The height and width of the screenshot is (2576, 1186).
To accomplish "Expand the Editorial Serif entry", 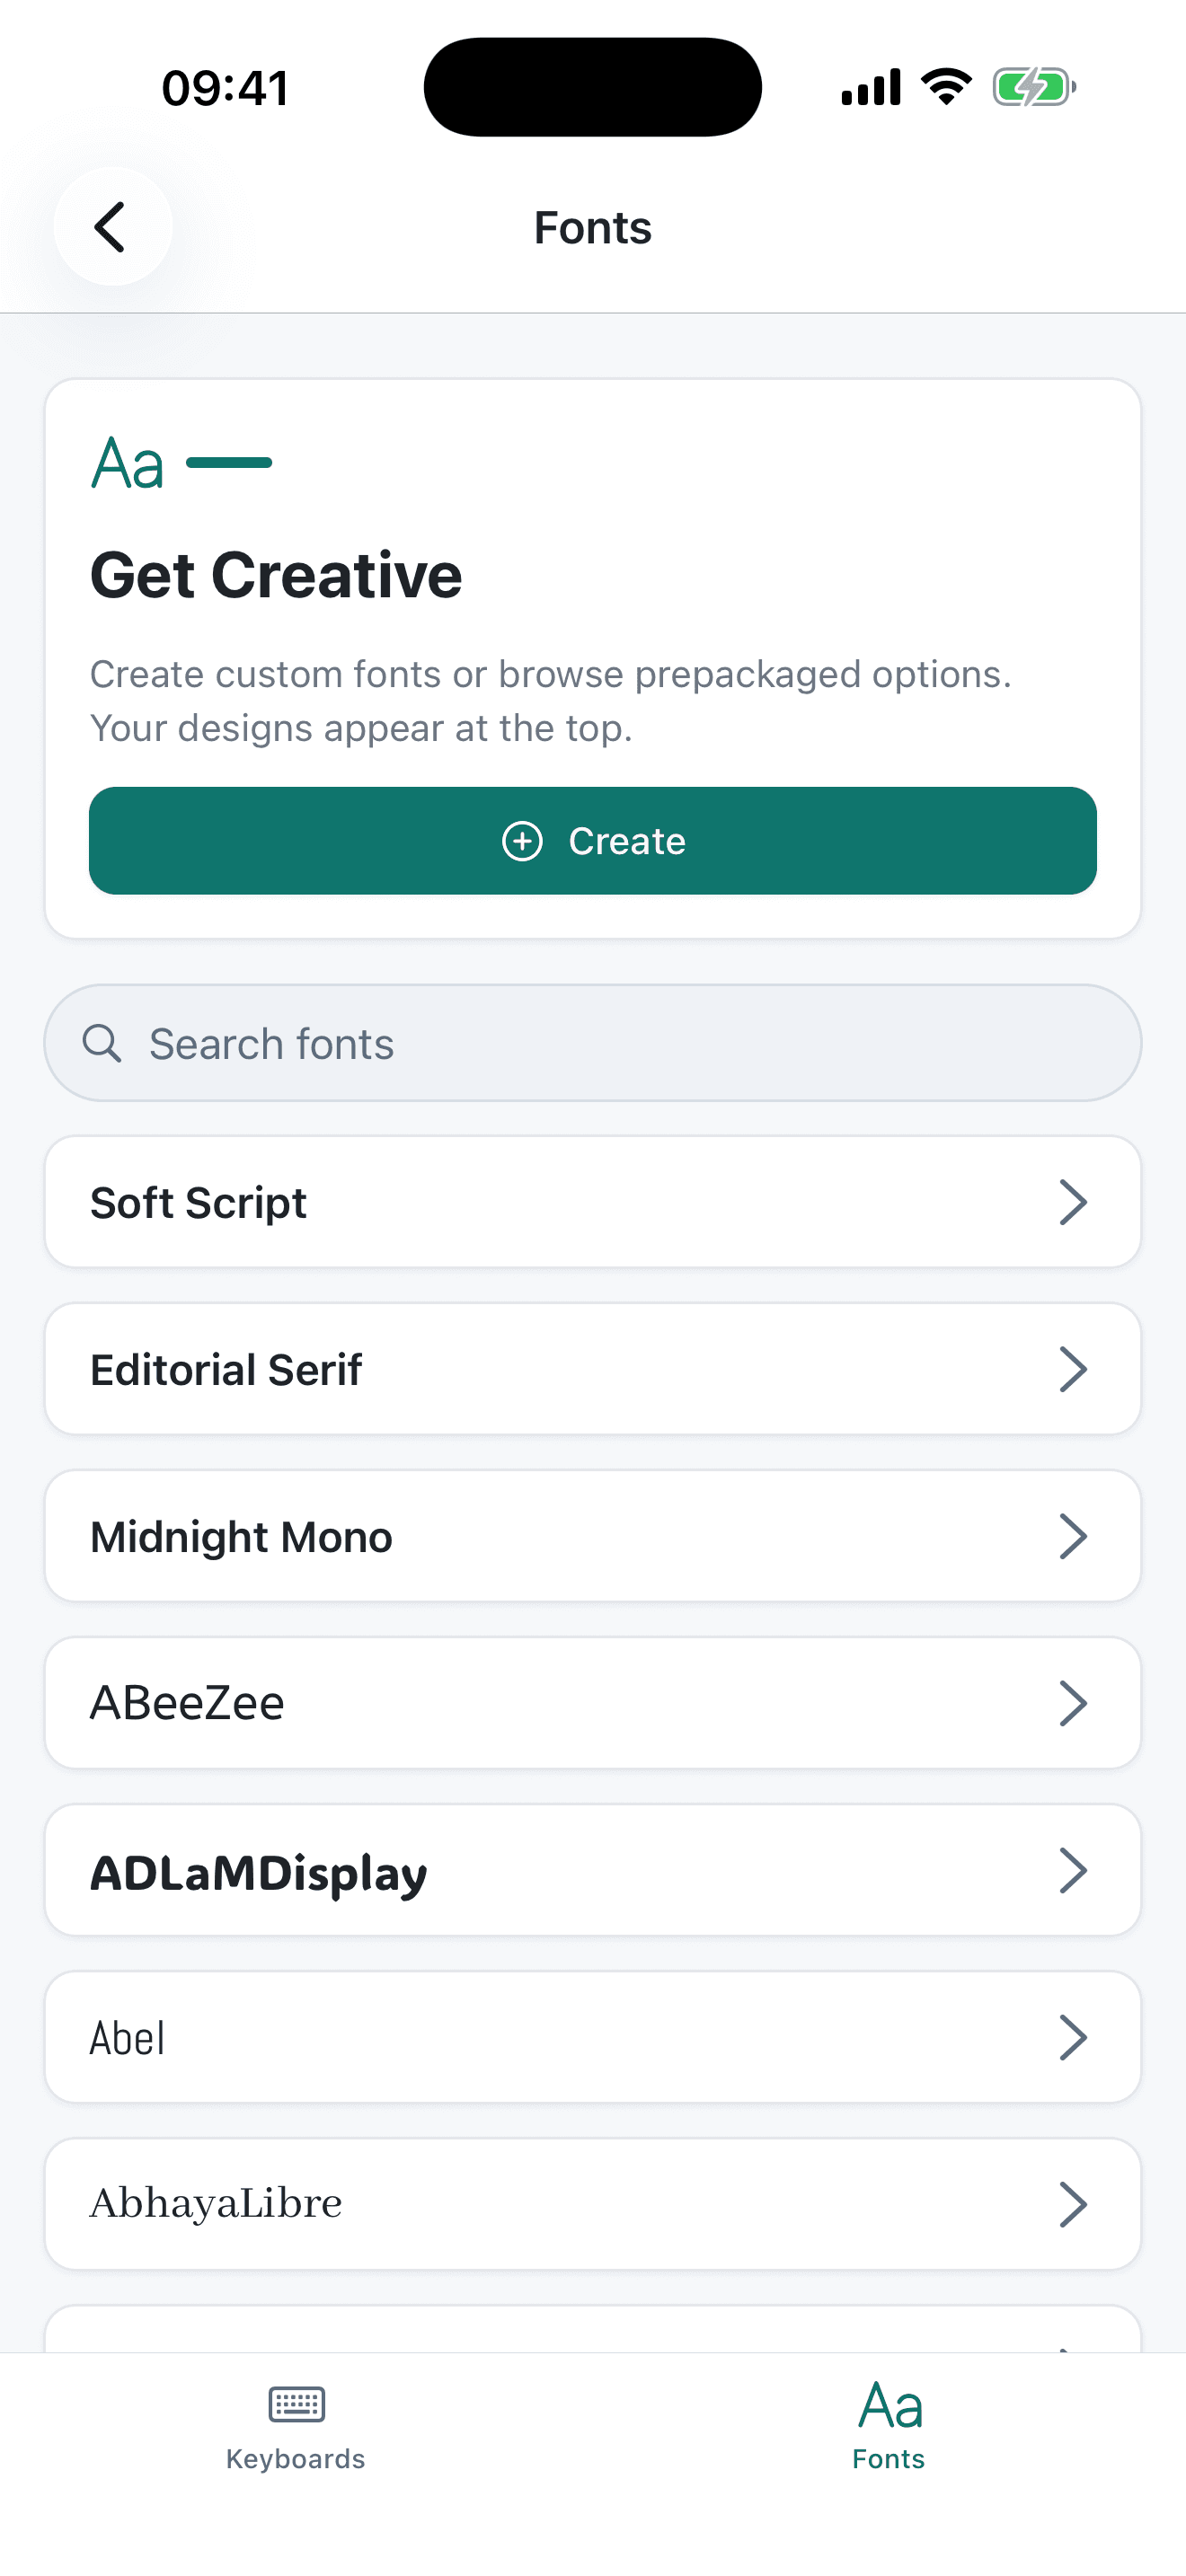I will [x=592, y=1369].
